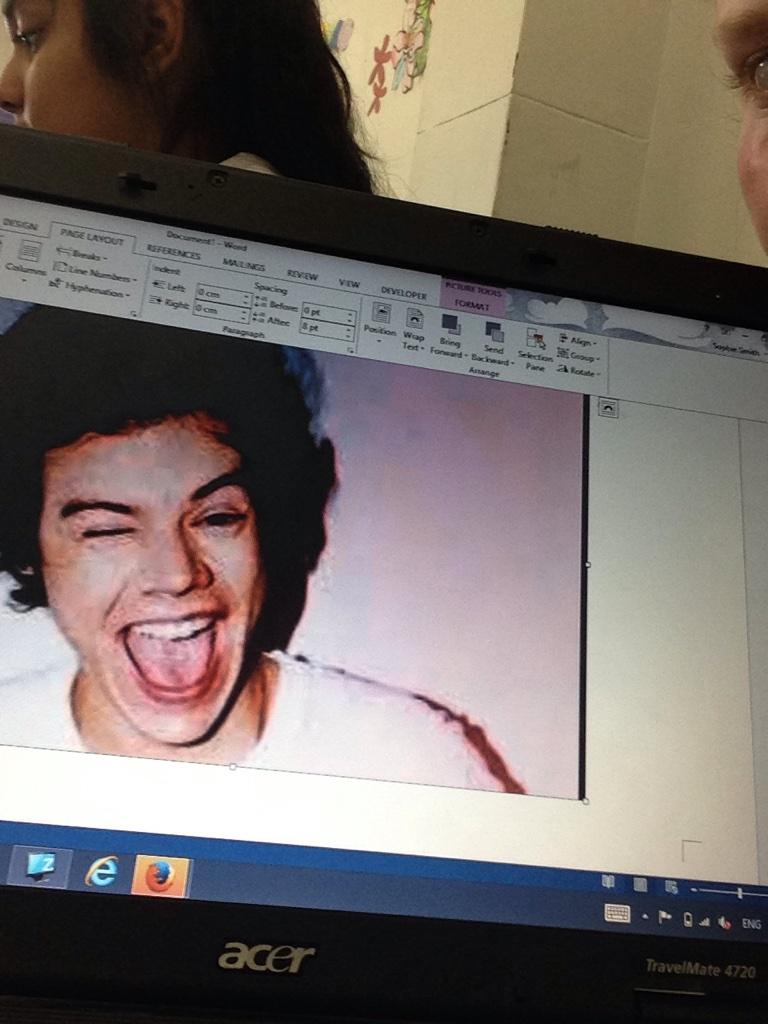Open the Group objects dropdown

coord(577,357)
